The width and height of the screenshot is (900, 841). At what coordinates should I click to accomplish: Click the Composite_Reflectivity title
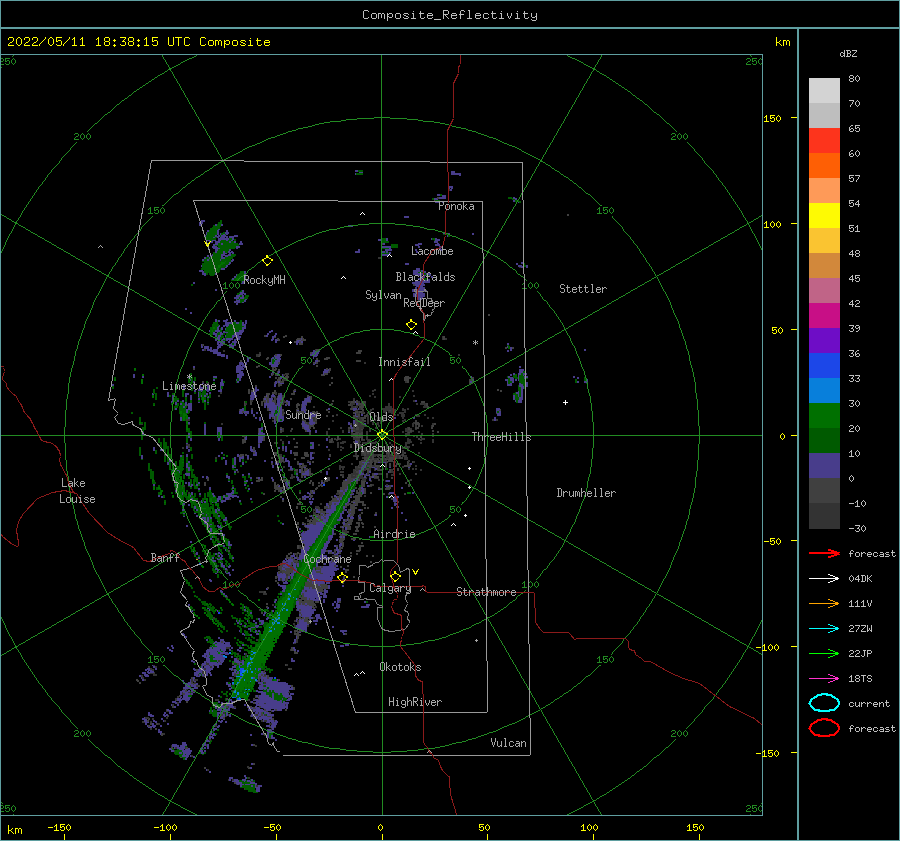point(450,15)
